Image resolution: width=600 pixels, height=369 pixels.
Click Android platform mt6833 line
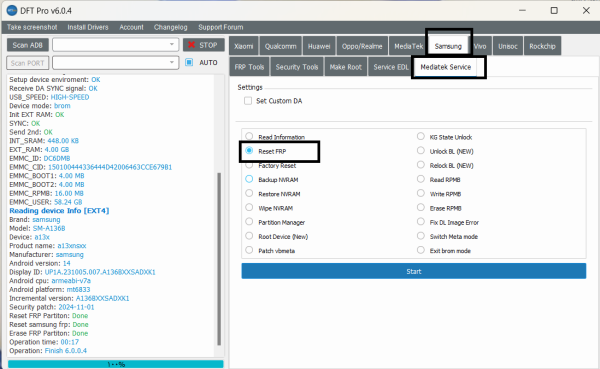50,289
